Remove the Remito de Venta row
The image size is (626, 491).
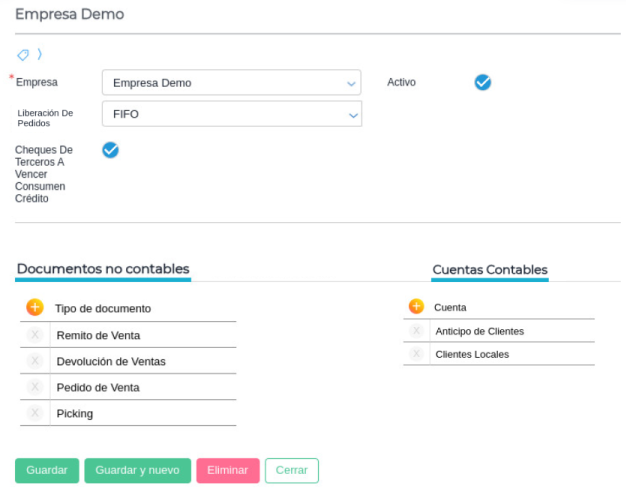(x=35, y=335)
